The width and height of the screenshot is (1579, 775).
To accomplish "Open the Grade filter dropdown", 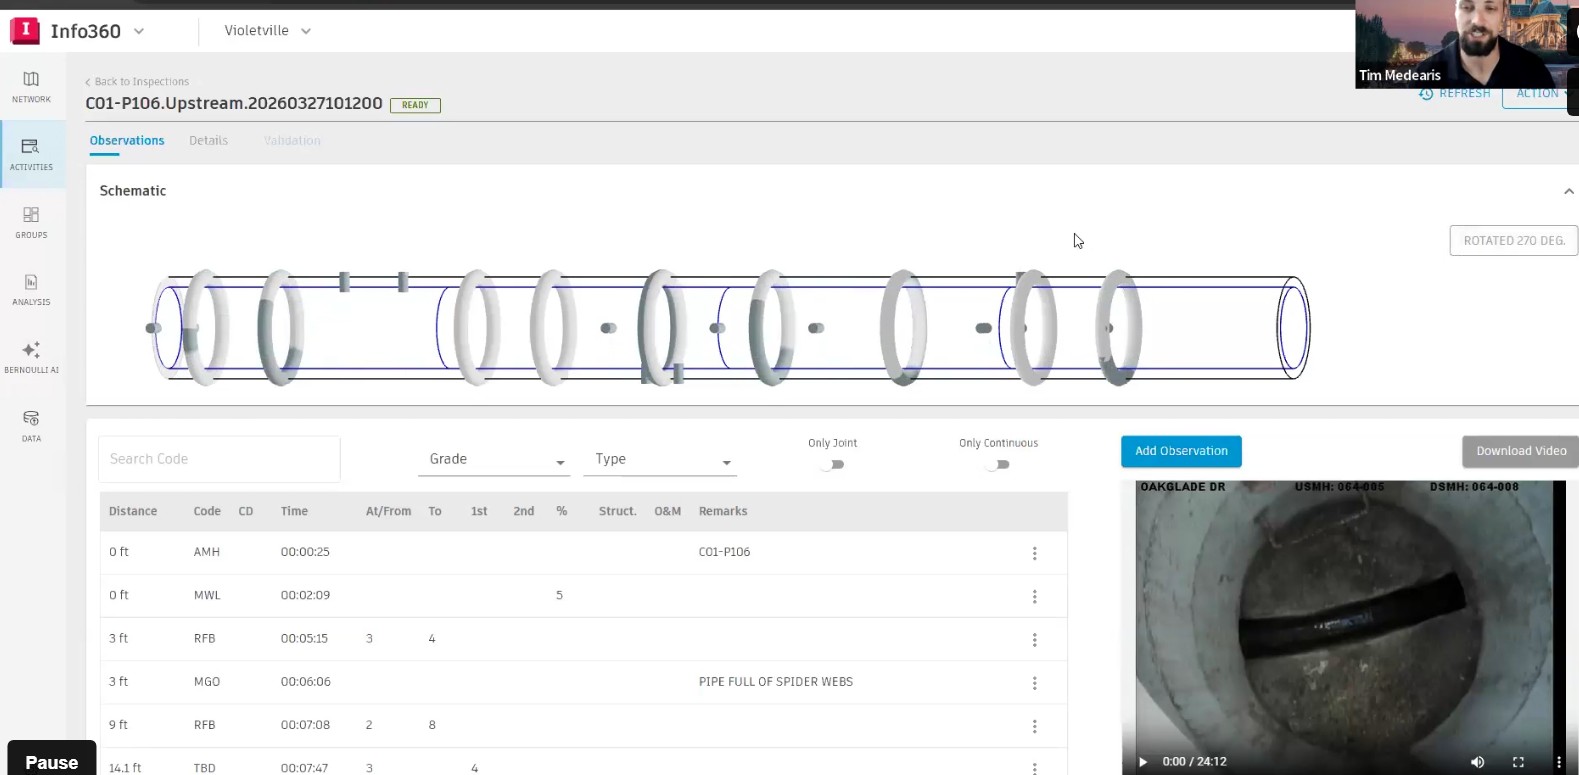I will tap(495, 460).
